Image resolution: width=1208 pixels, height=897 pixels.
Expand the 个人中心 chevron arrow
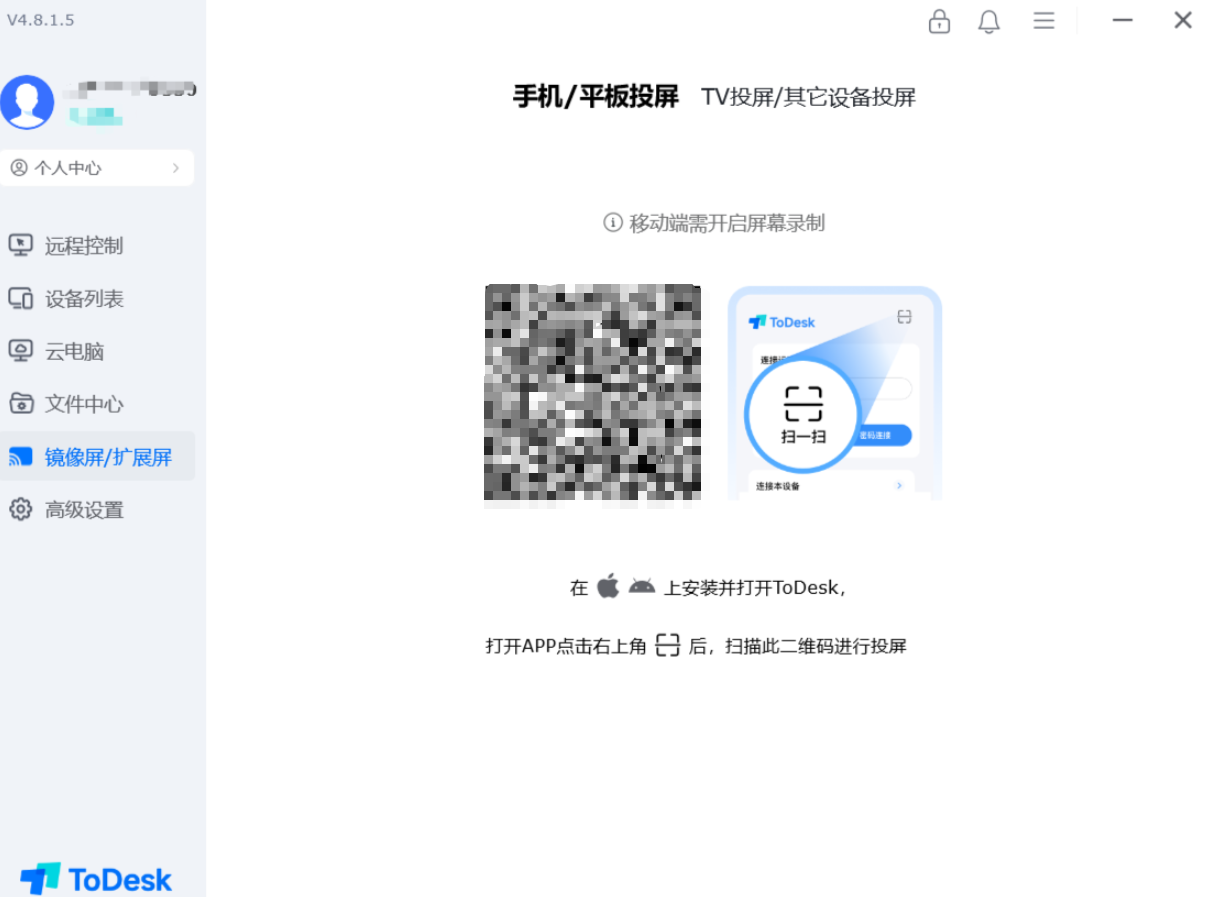176,168
